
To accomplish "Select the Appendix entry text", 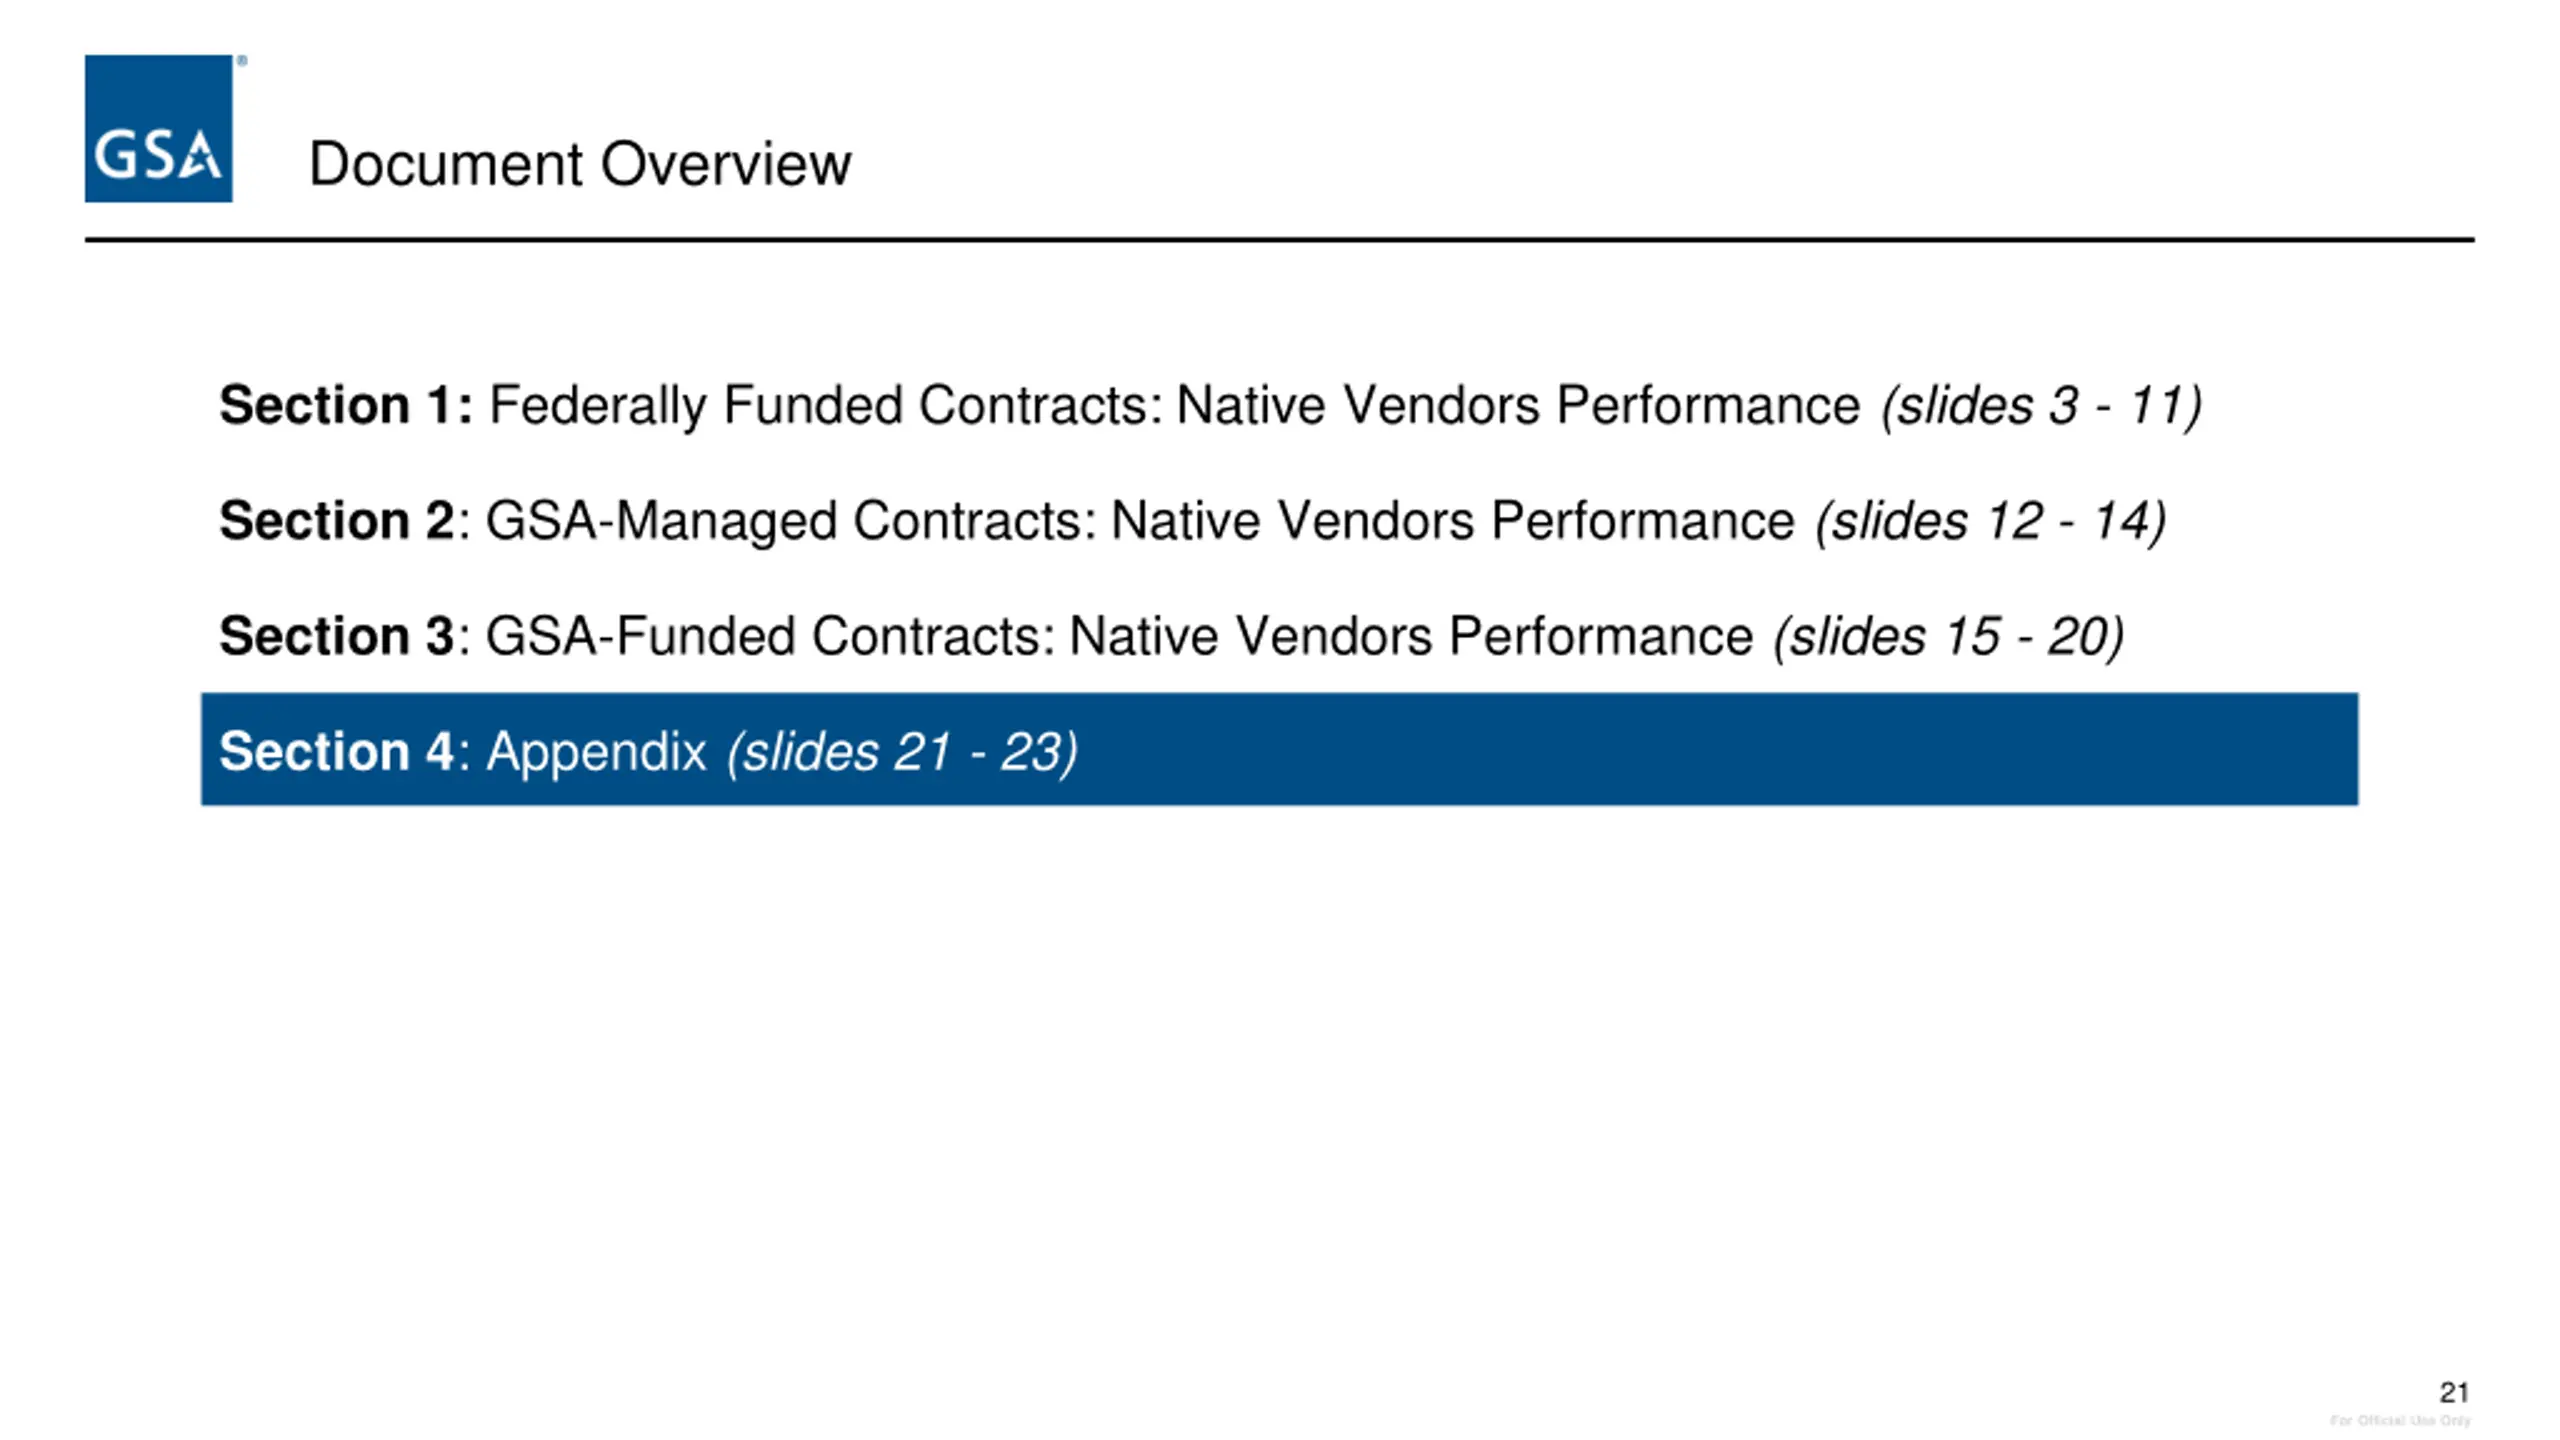I will pos(596,751).
